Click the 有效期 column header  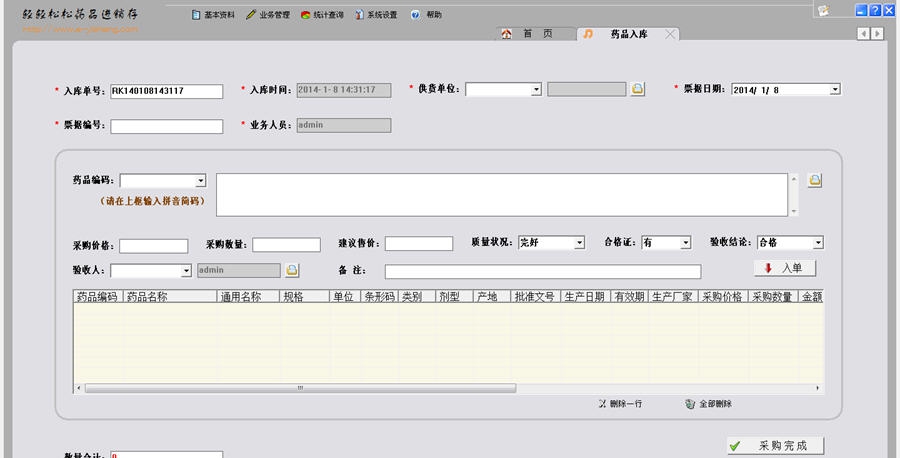click(629, 297)
